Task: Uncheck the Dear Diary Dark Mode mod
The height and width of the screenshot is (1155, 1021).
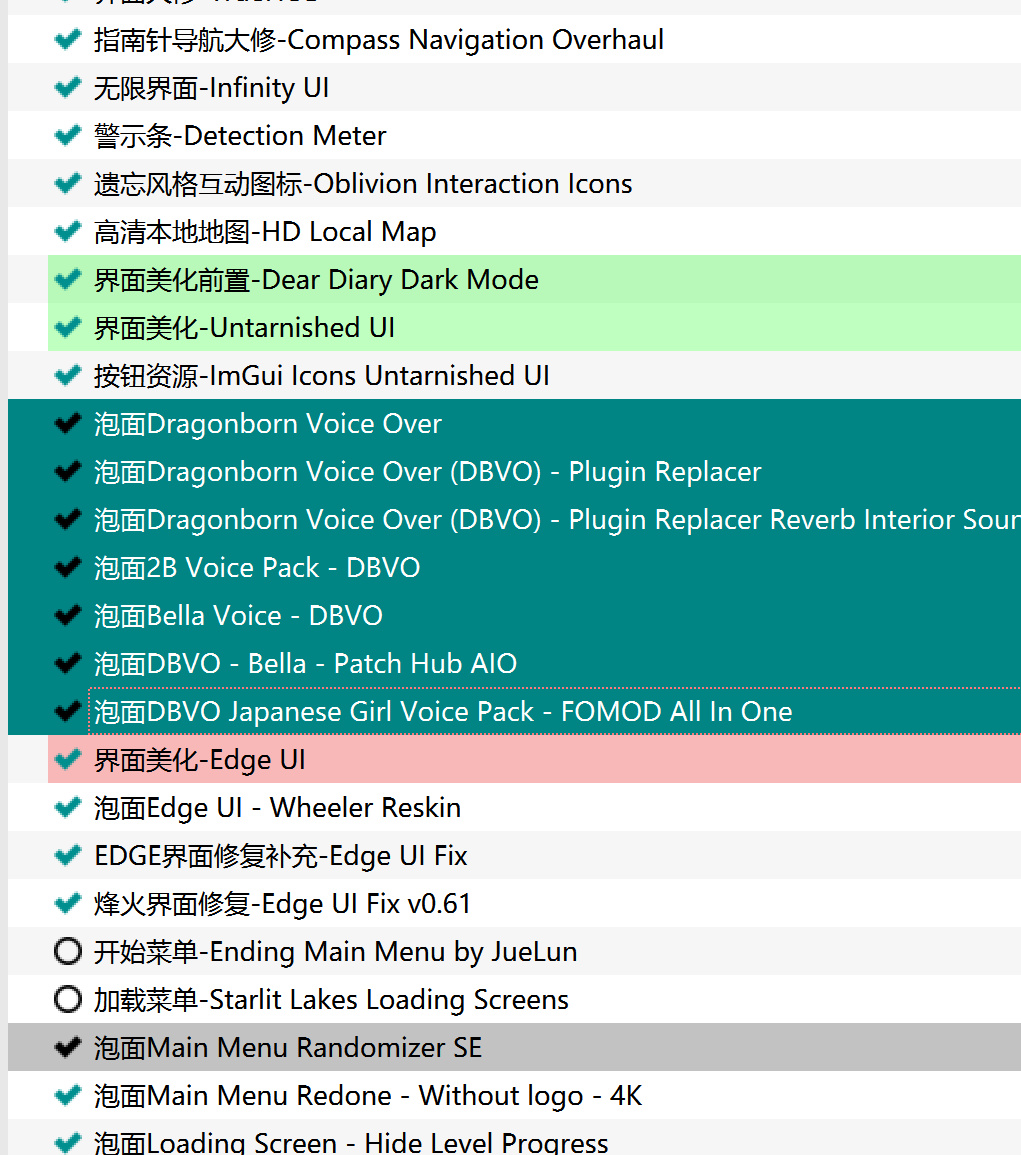Action: [68, 280]
